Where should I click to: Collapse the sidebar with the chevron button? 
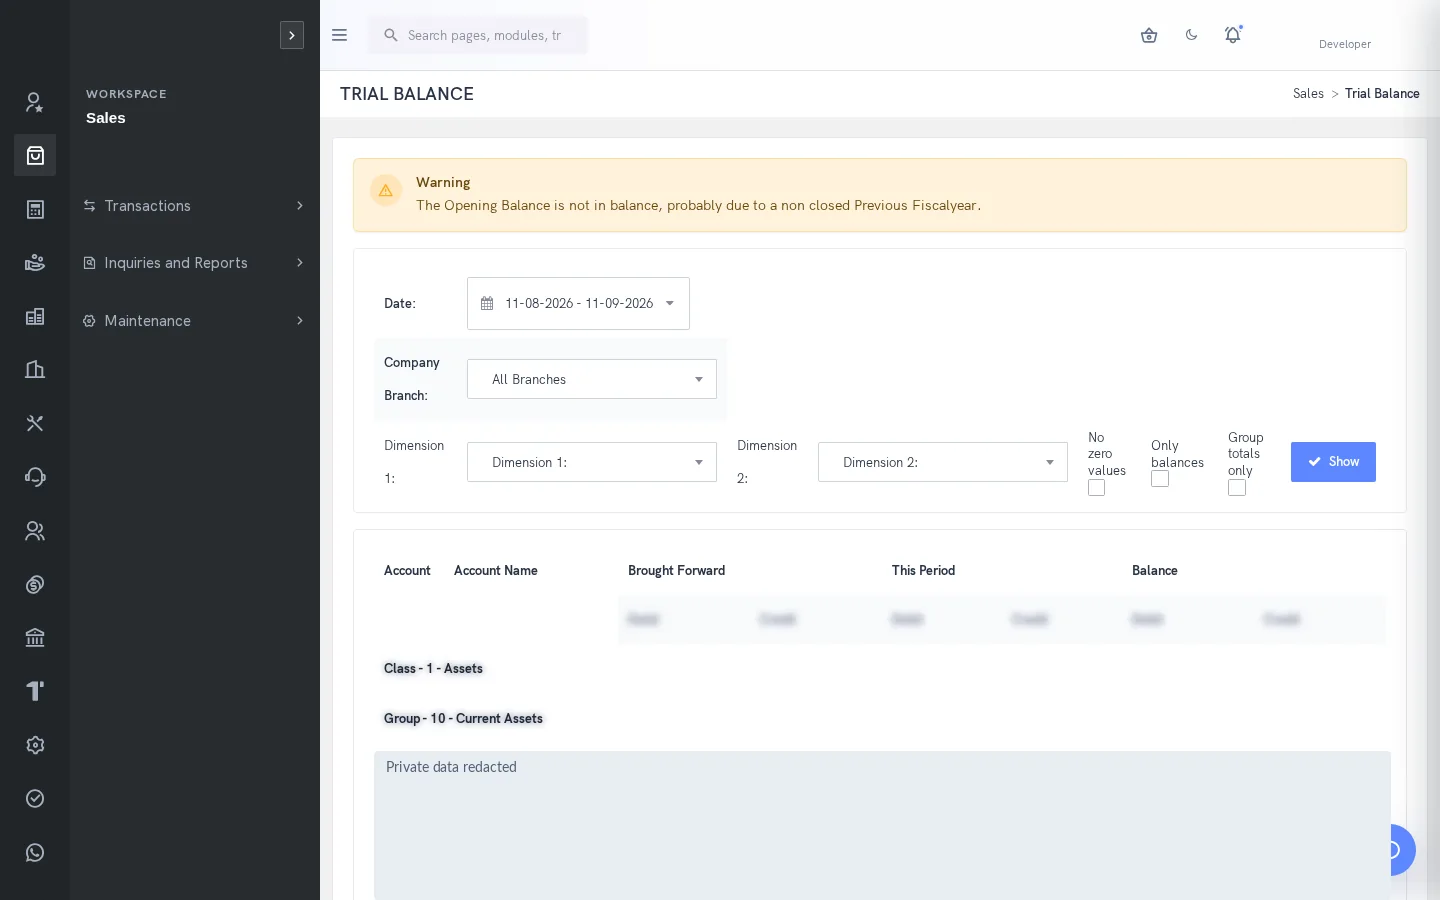pos(292,35)
